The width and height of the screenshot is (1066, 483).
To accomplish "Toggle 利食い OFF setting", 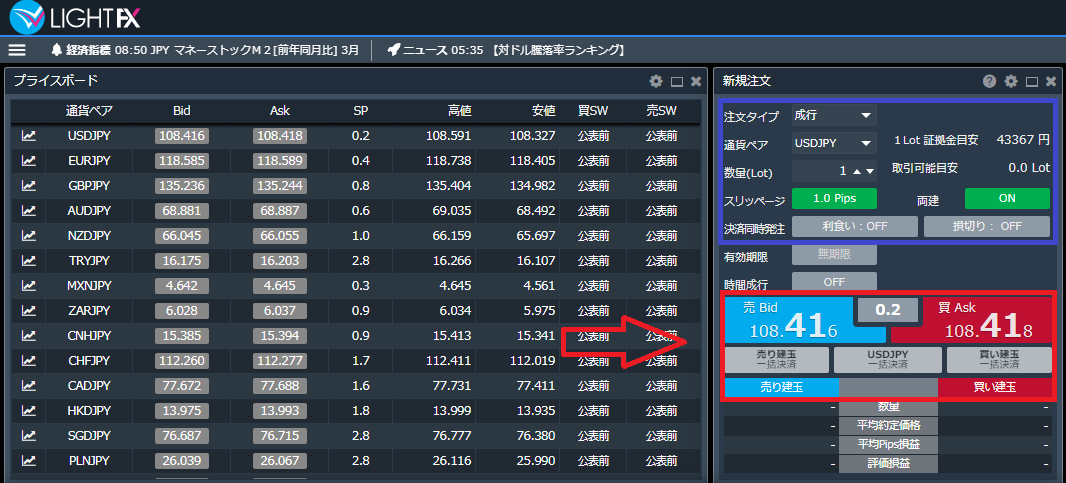I will (x=855, y=226).
